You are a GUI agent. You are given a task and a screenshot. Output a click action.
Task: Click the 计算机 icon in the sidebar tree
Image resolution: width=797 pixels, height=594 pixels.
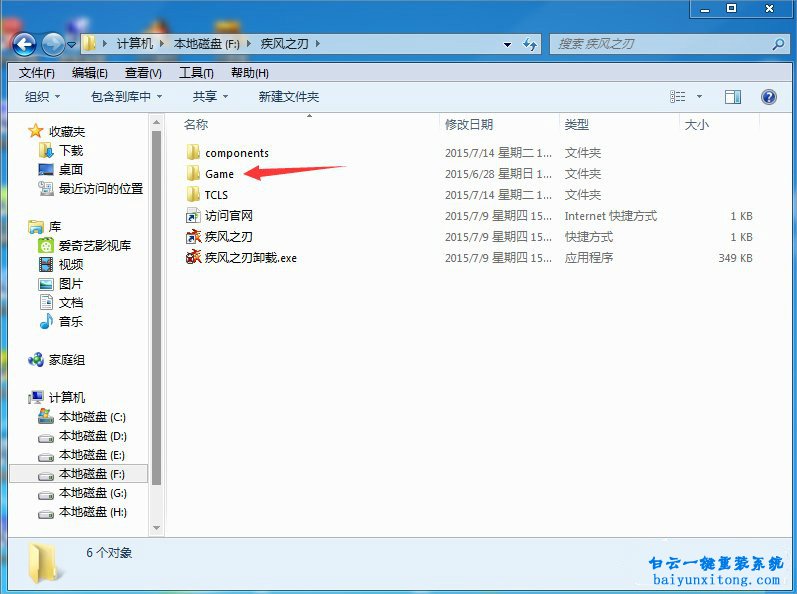36,397
